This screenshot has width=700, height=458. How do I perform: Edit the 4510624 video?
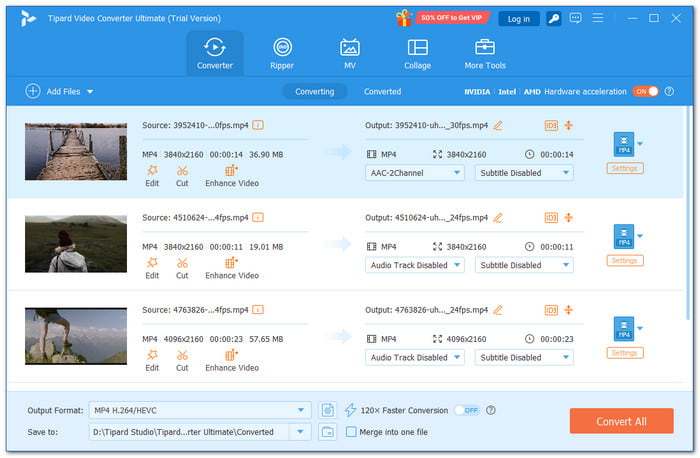point(152,269)
